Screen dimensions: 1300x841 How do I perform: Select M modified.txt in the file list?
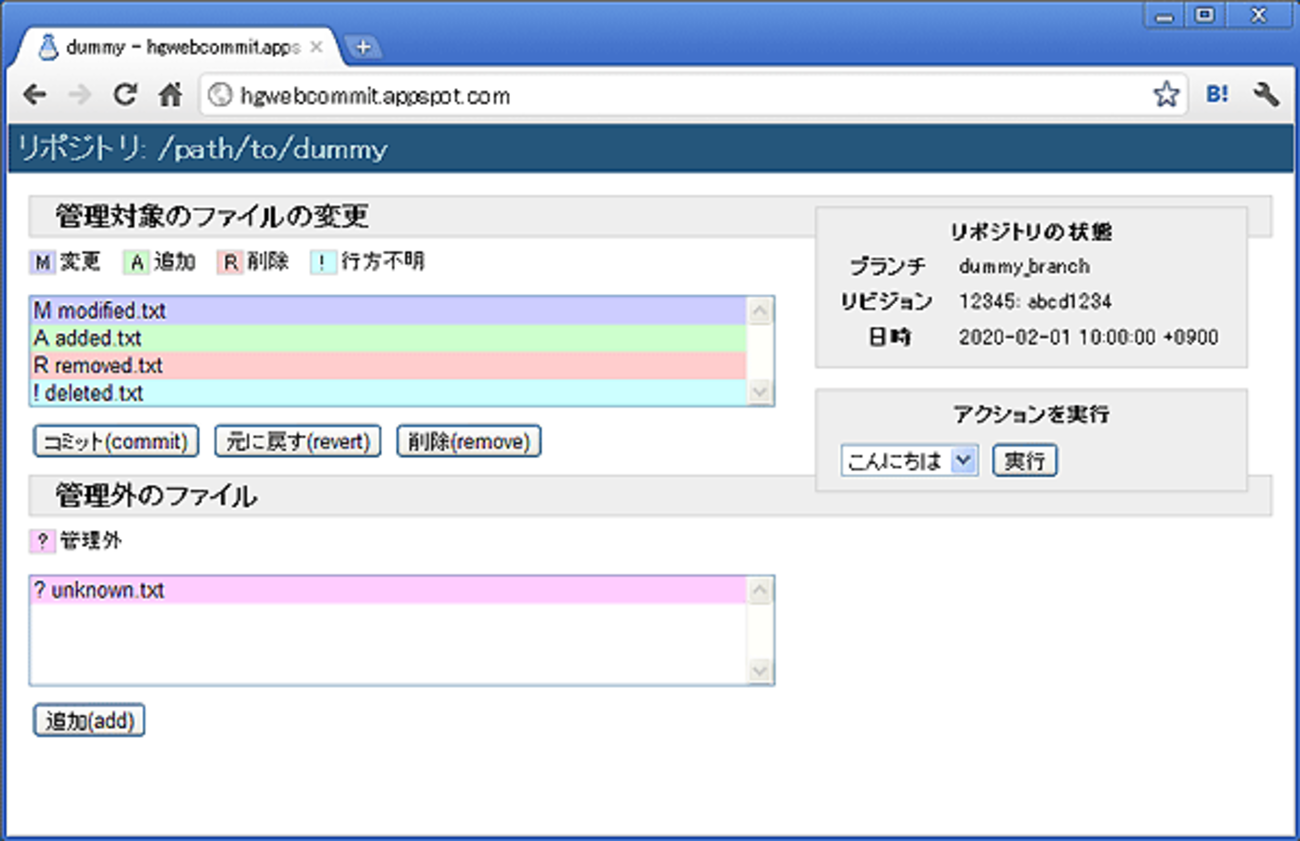388,311
